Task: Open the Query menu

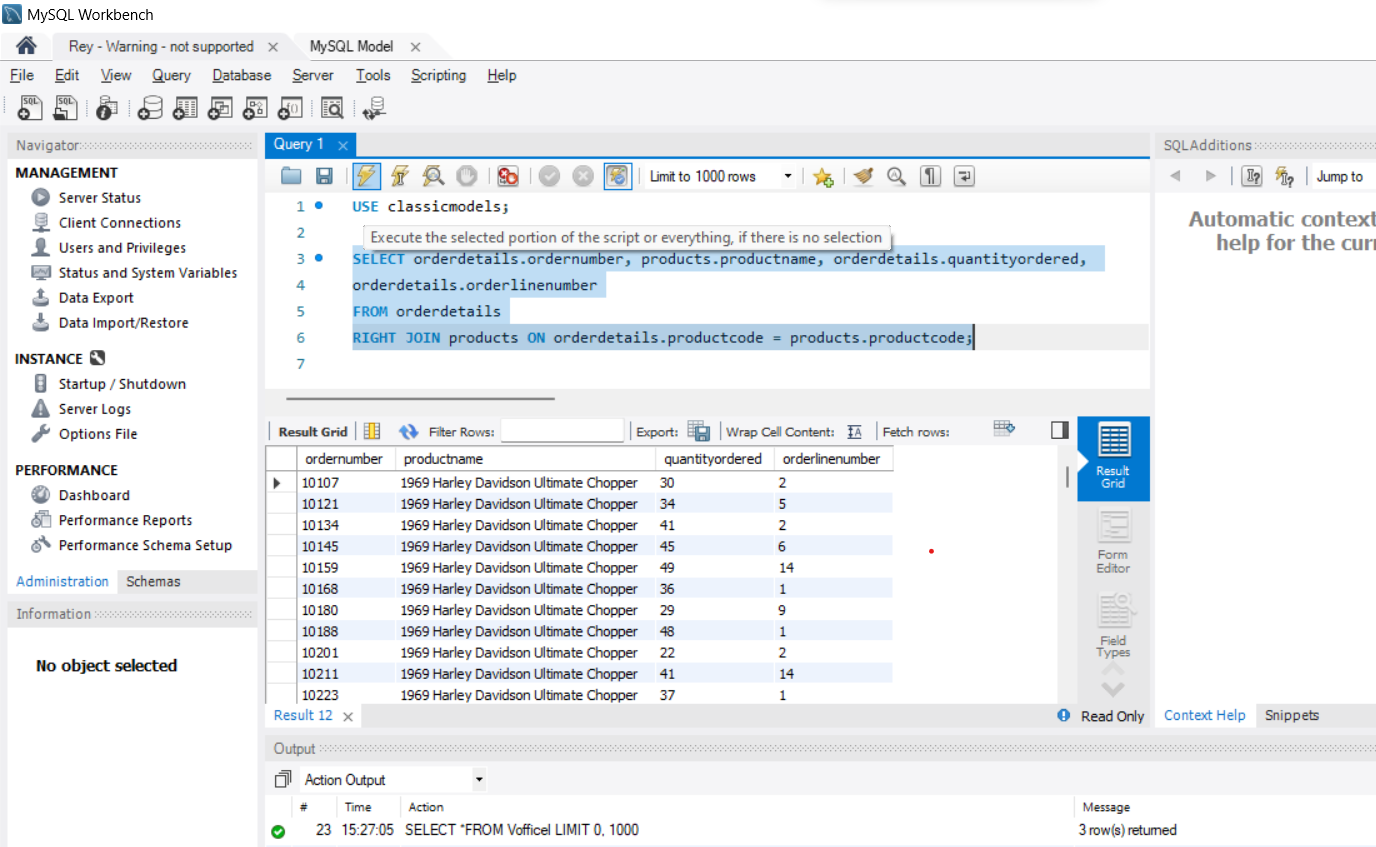Action: 171,75
